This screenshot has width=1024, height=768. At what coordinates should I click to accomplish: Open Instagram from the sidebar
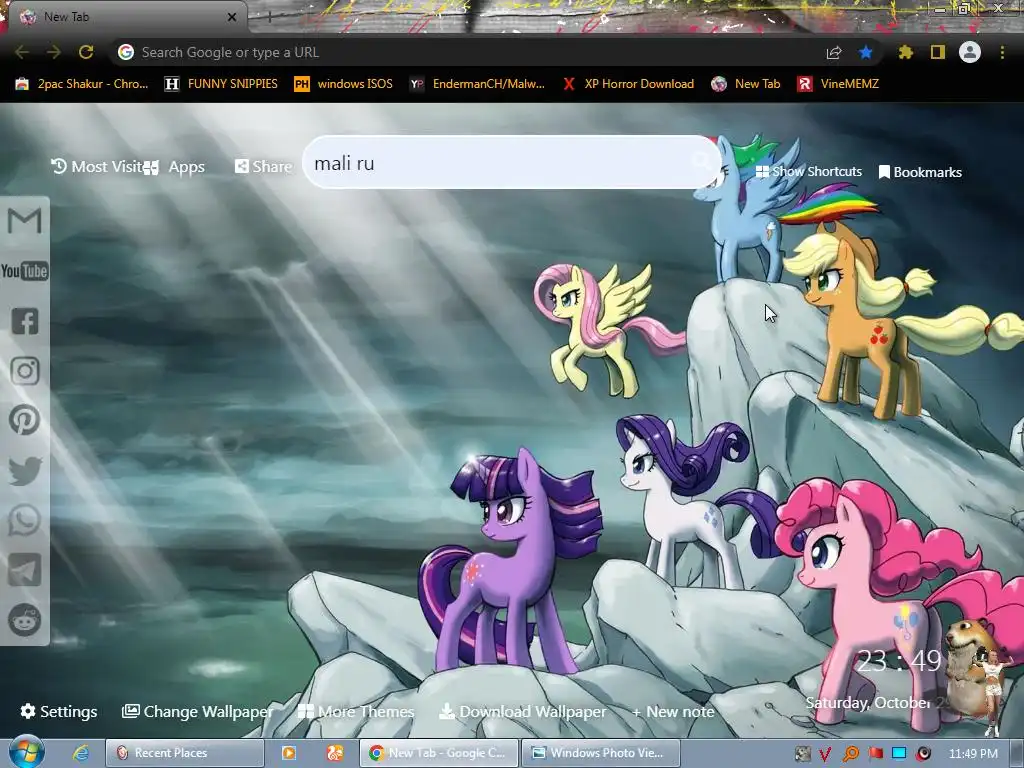click(25, 371)
